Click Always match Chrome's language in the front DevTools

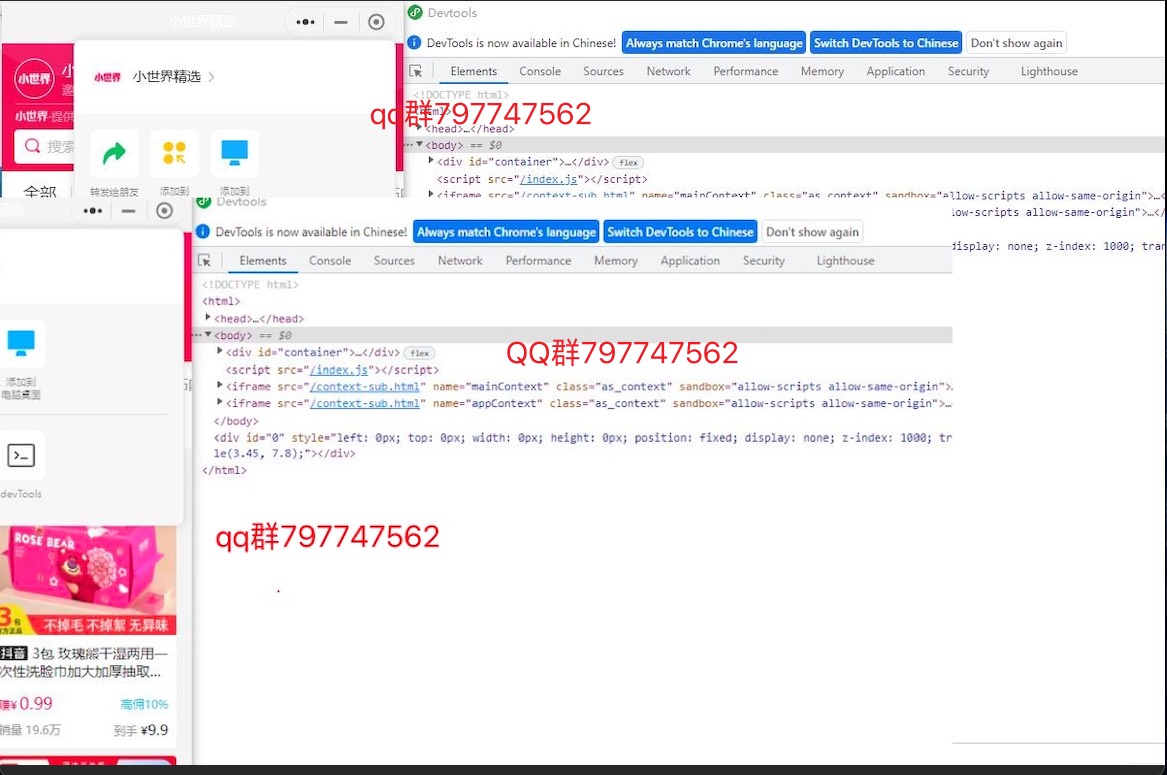coord(506,232)
